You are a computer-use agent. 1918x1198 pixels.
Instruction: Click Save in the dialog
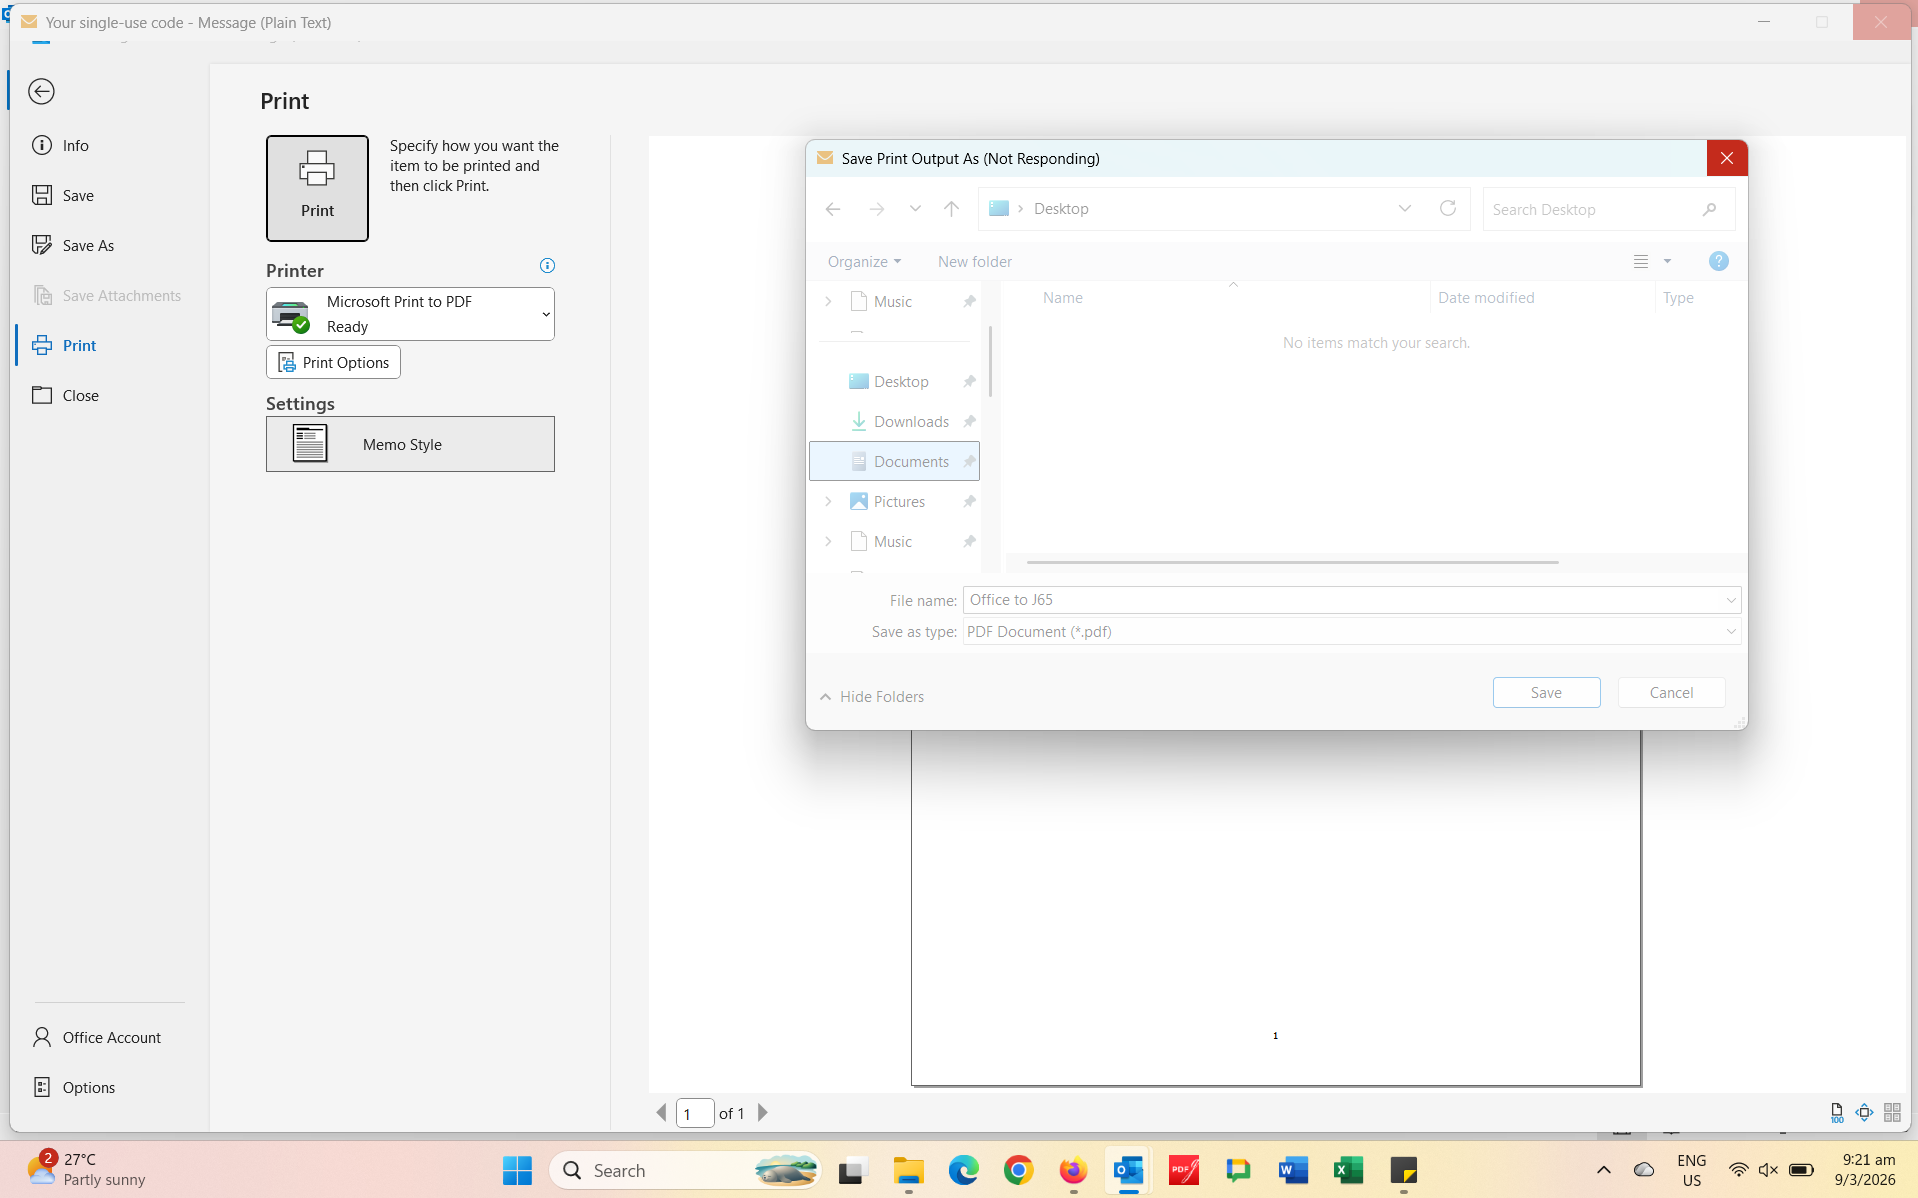(x=1546, y=693)
